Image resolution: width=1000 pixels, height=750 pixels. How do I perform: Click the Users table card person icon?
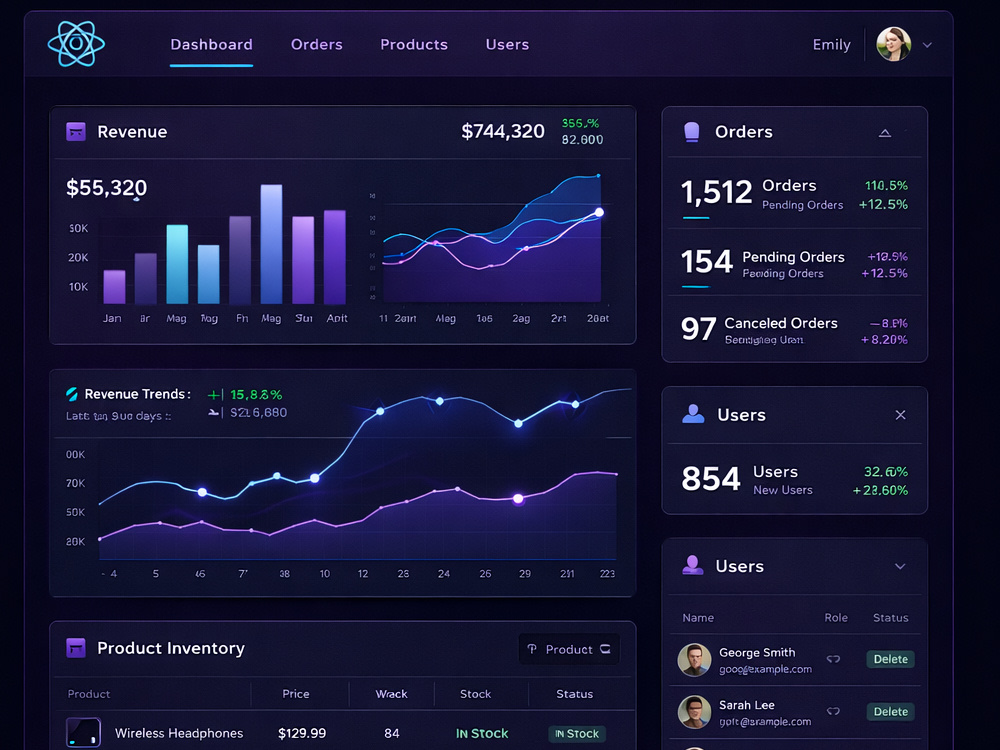pyautogui.click(x=693, y=566)
